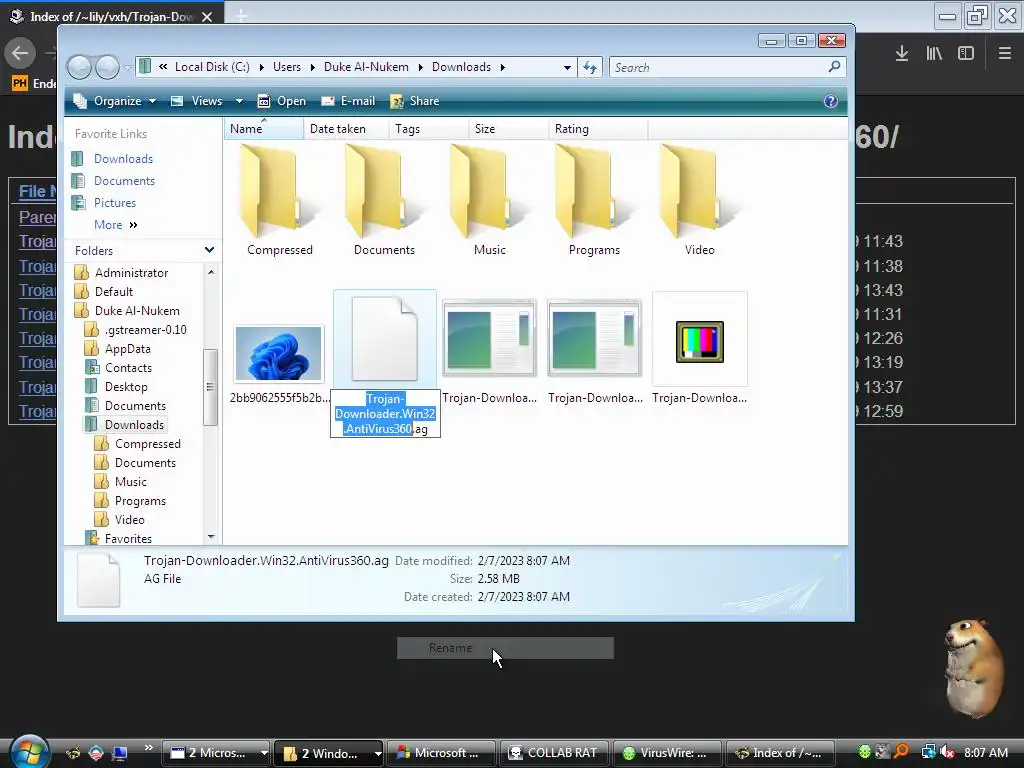The width and height of the screenshot is (1024, 768).
Task: Click folder tree scrollbar up arrow
Action: point(210,272)
